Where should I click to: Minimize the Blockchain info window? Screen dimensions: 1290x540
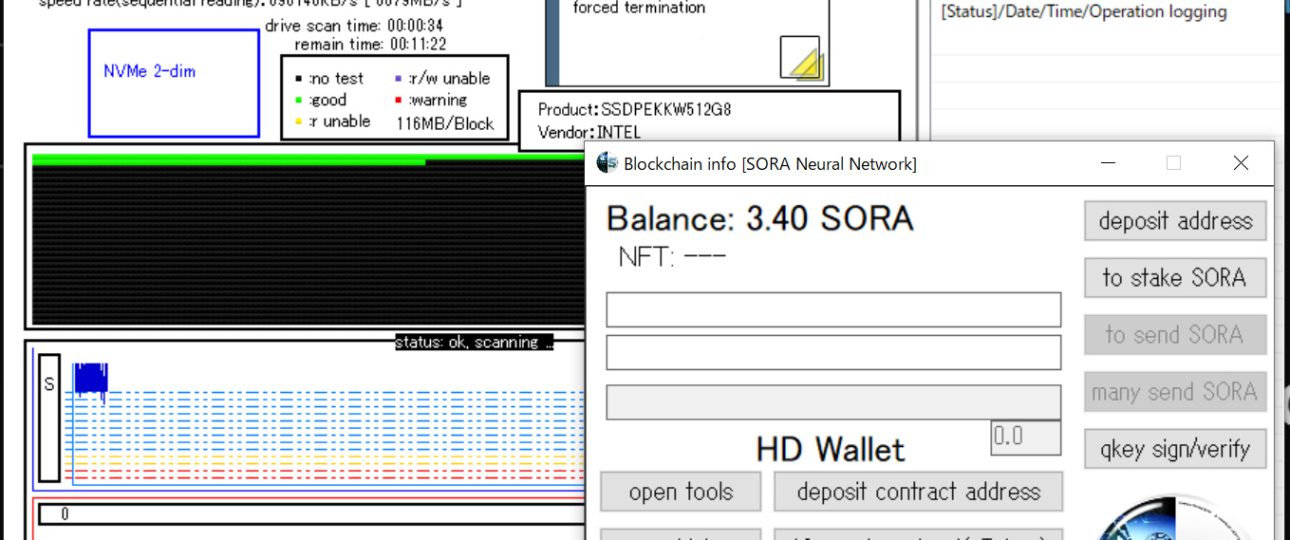point(1108,163)
